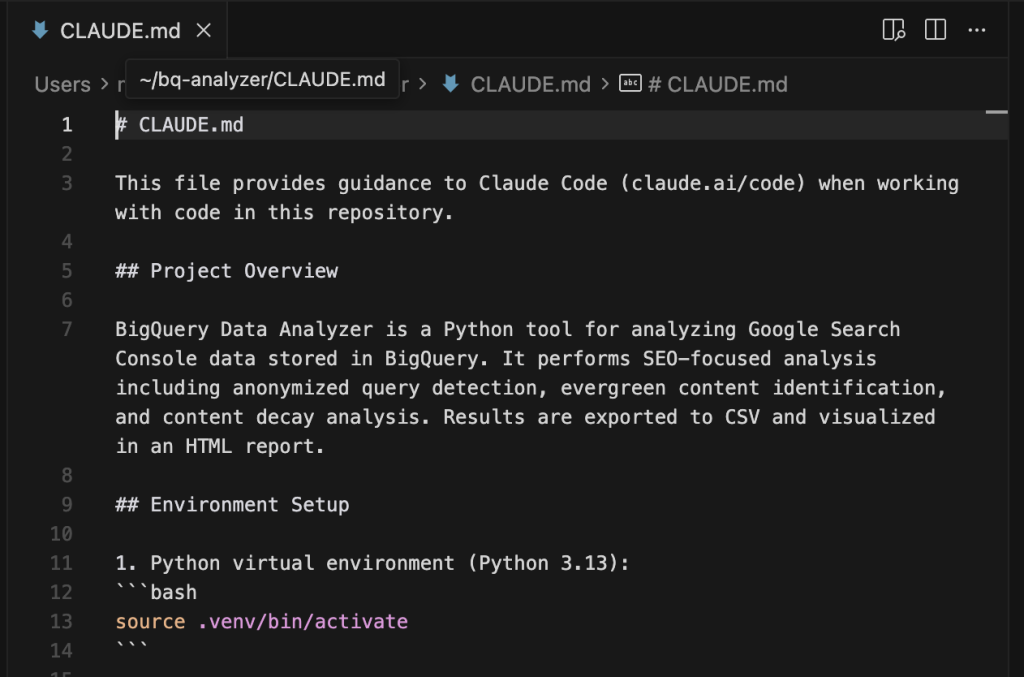The width and height of the screenshot is (1024, 677).
Task: Open preview to the side
Action: pyautogui.click(x=893, y=30)
